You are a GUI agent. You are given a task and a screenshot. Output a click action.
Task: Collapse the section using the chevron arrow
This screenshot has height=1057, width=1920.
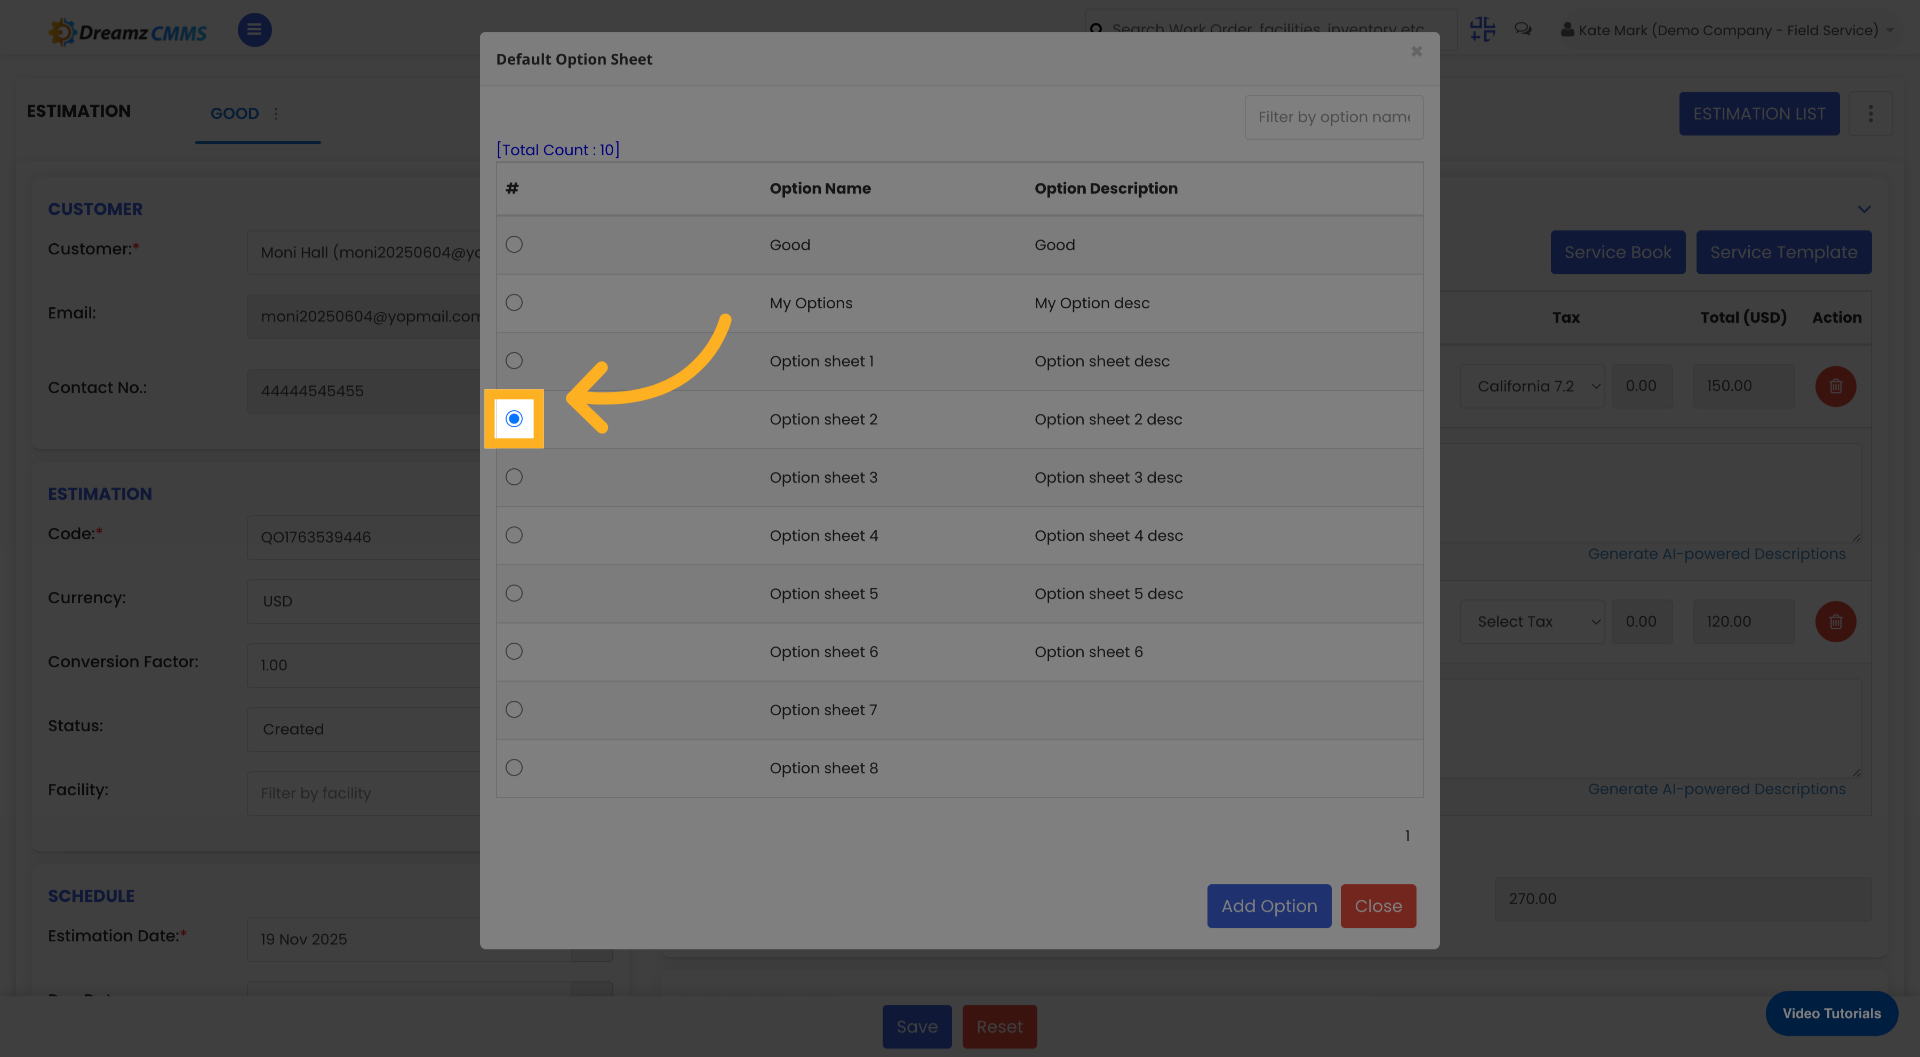pos(1864,209)
